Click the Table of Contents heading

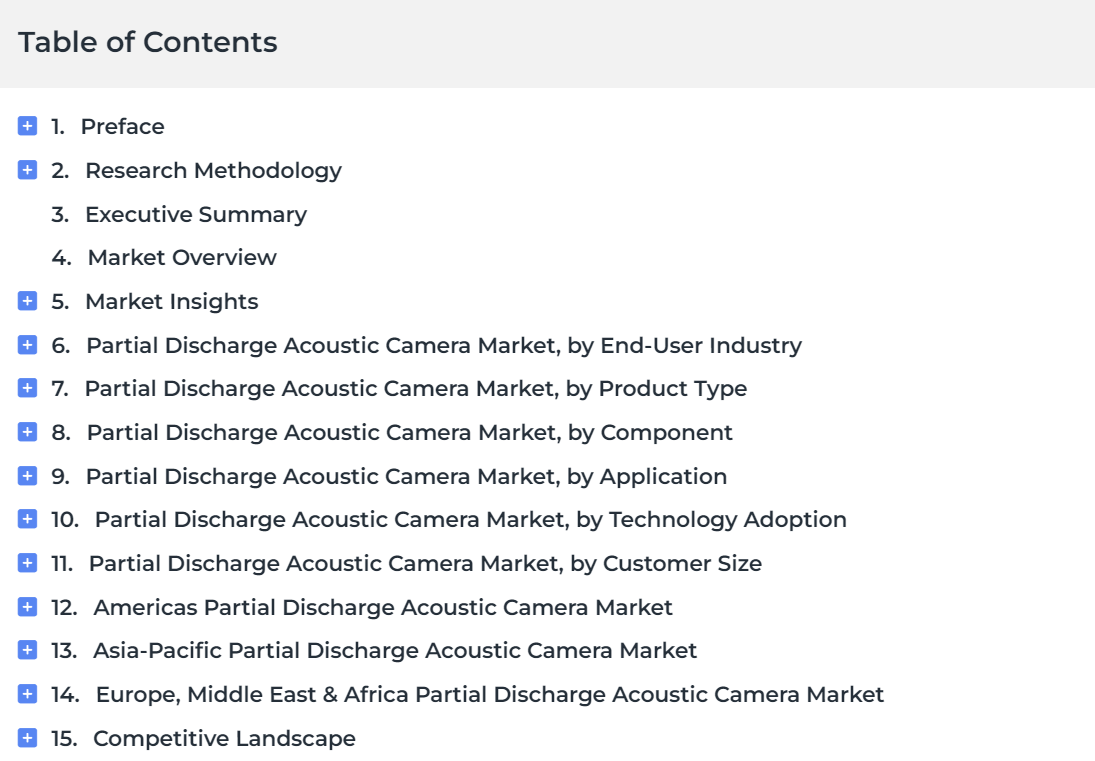point(147,43)
